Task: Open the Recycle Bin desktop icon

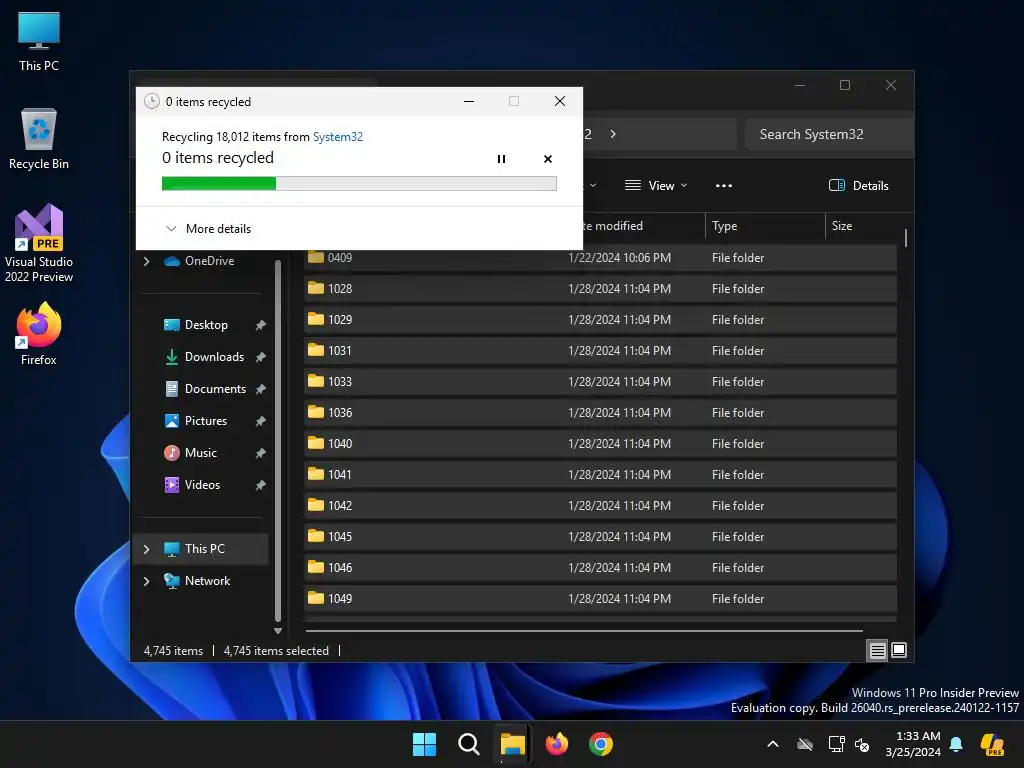Action: (x=39, y=139)
